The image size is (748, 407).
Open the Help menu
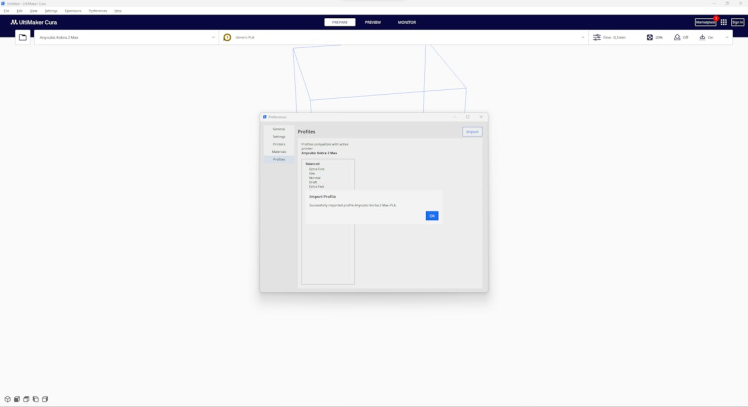pos(118,10)
